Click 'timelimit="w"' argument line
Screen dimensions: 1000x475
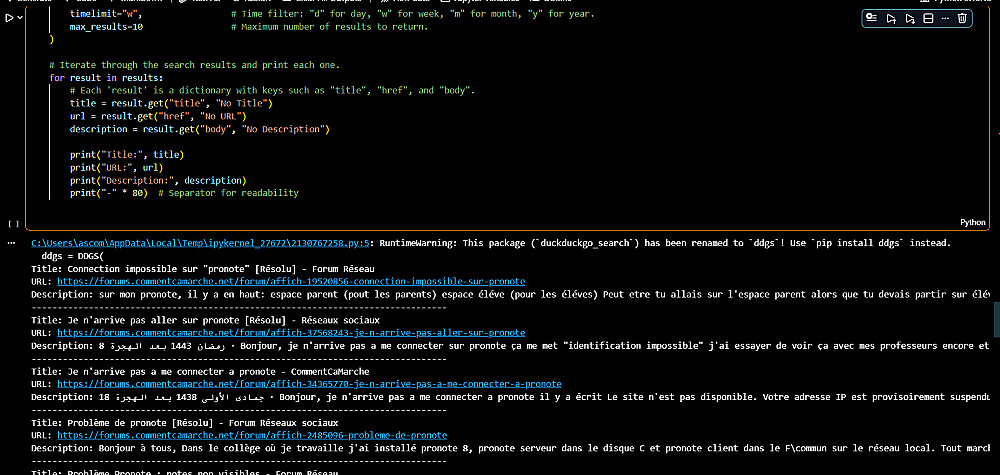point(107,14)
